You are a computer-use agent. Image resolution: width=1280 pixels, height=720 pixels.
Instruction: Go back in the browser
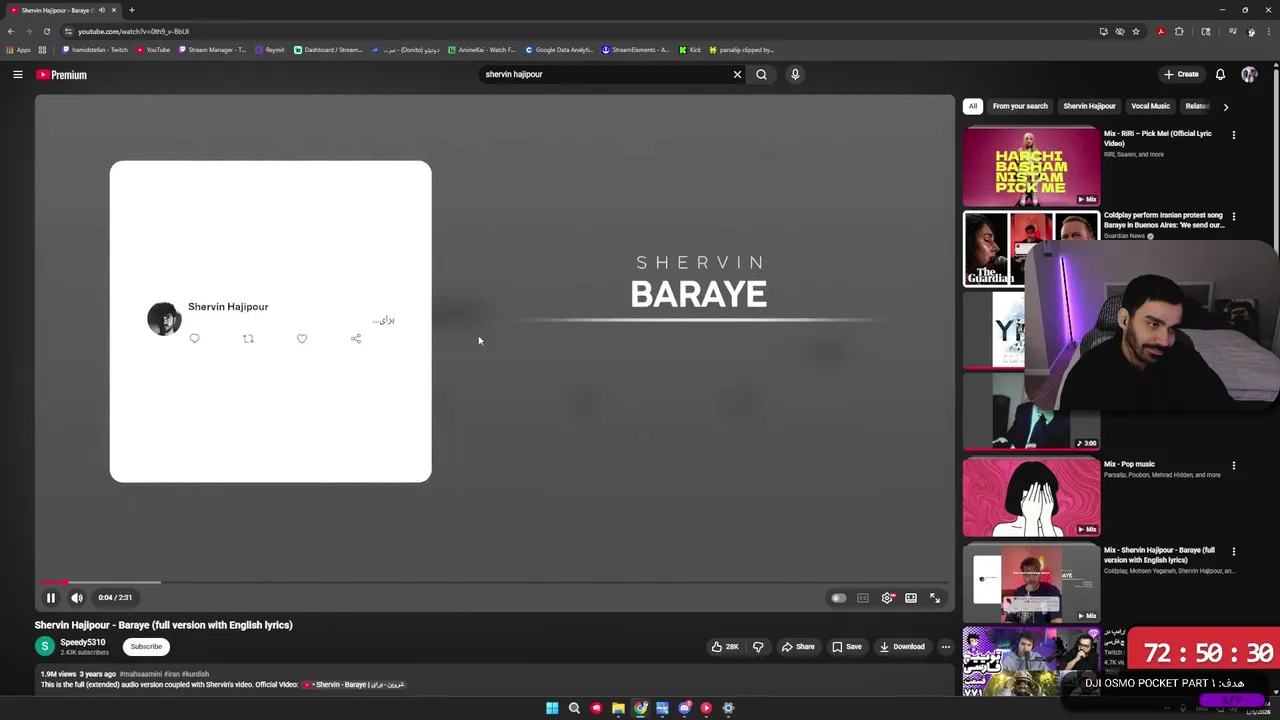pos(11,31)
